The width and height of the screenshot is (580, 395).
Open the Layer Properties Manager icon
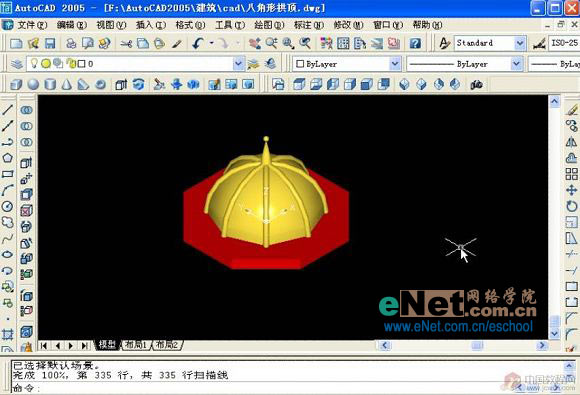point(17,64)
